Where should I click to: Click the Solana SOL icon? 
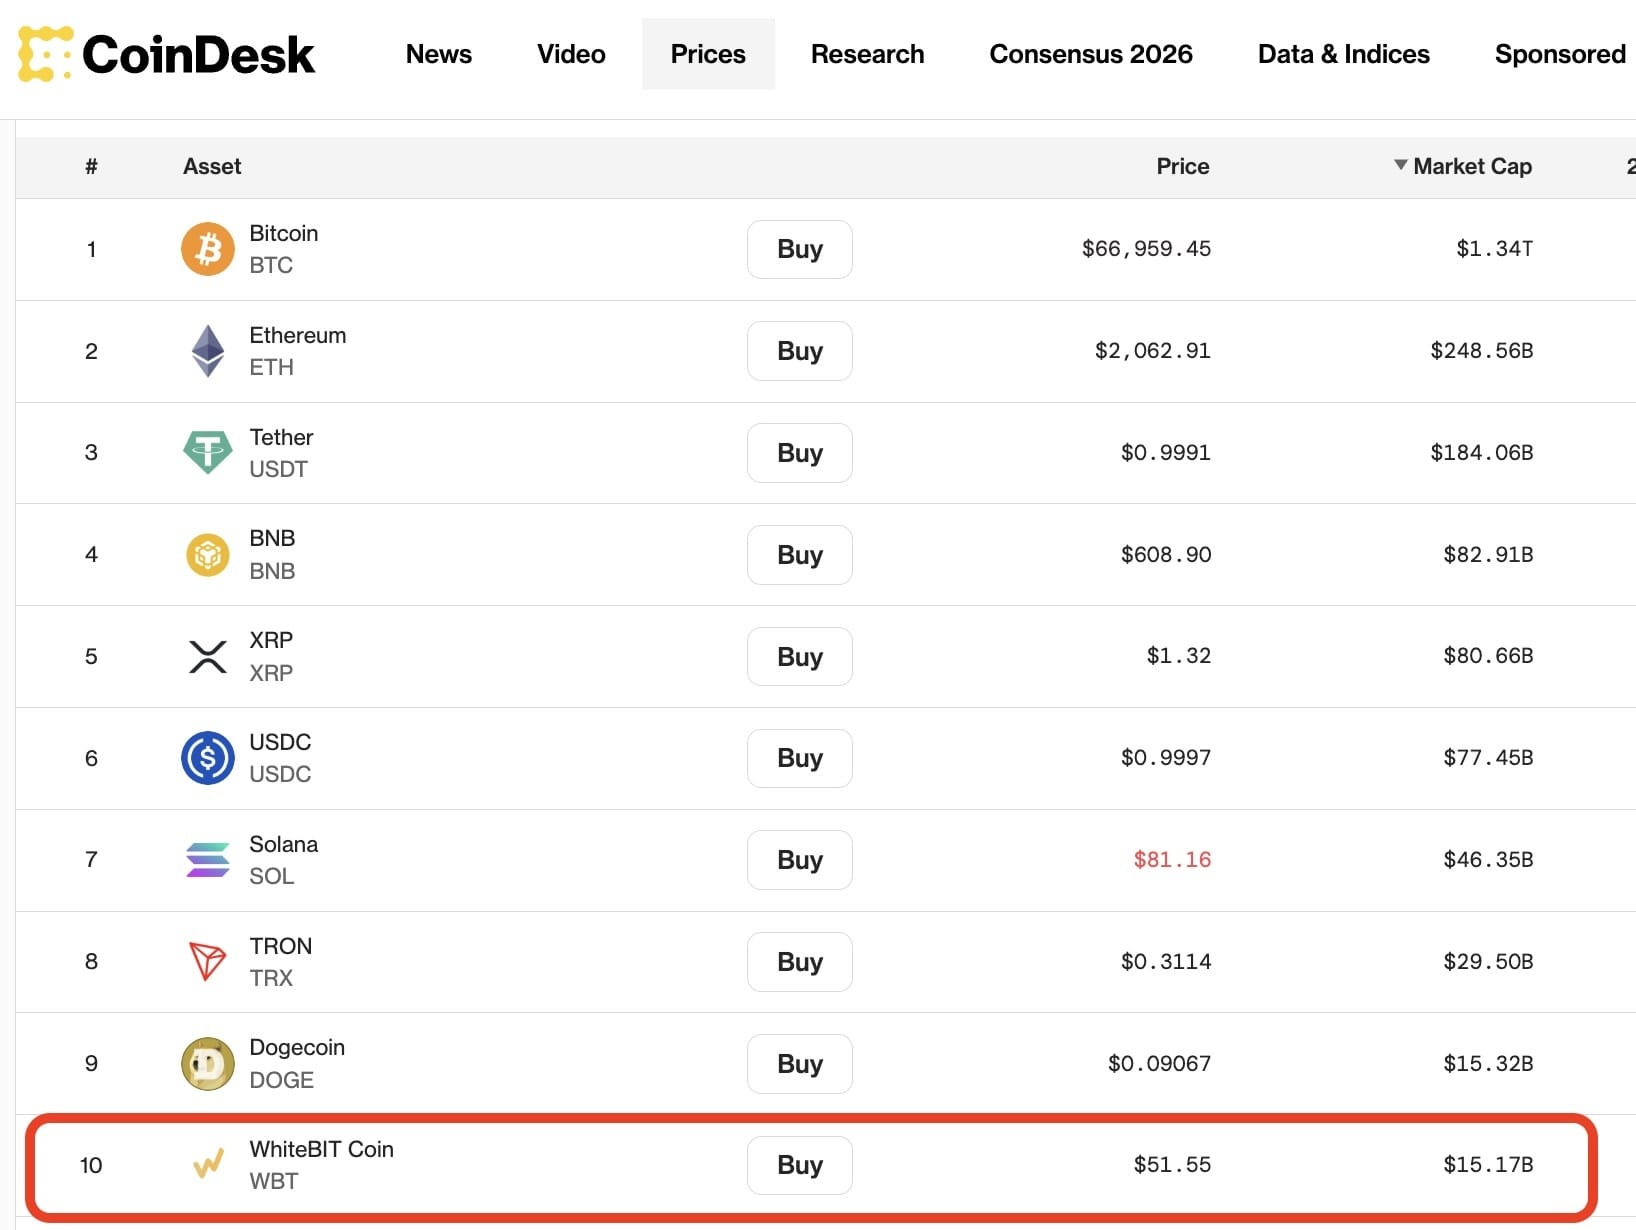(207, 860)
